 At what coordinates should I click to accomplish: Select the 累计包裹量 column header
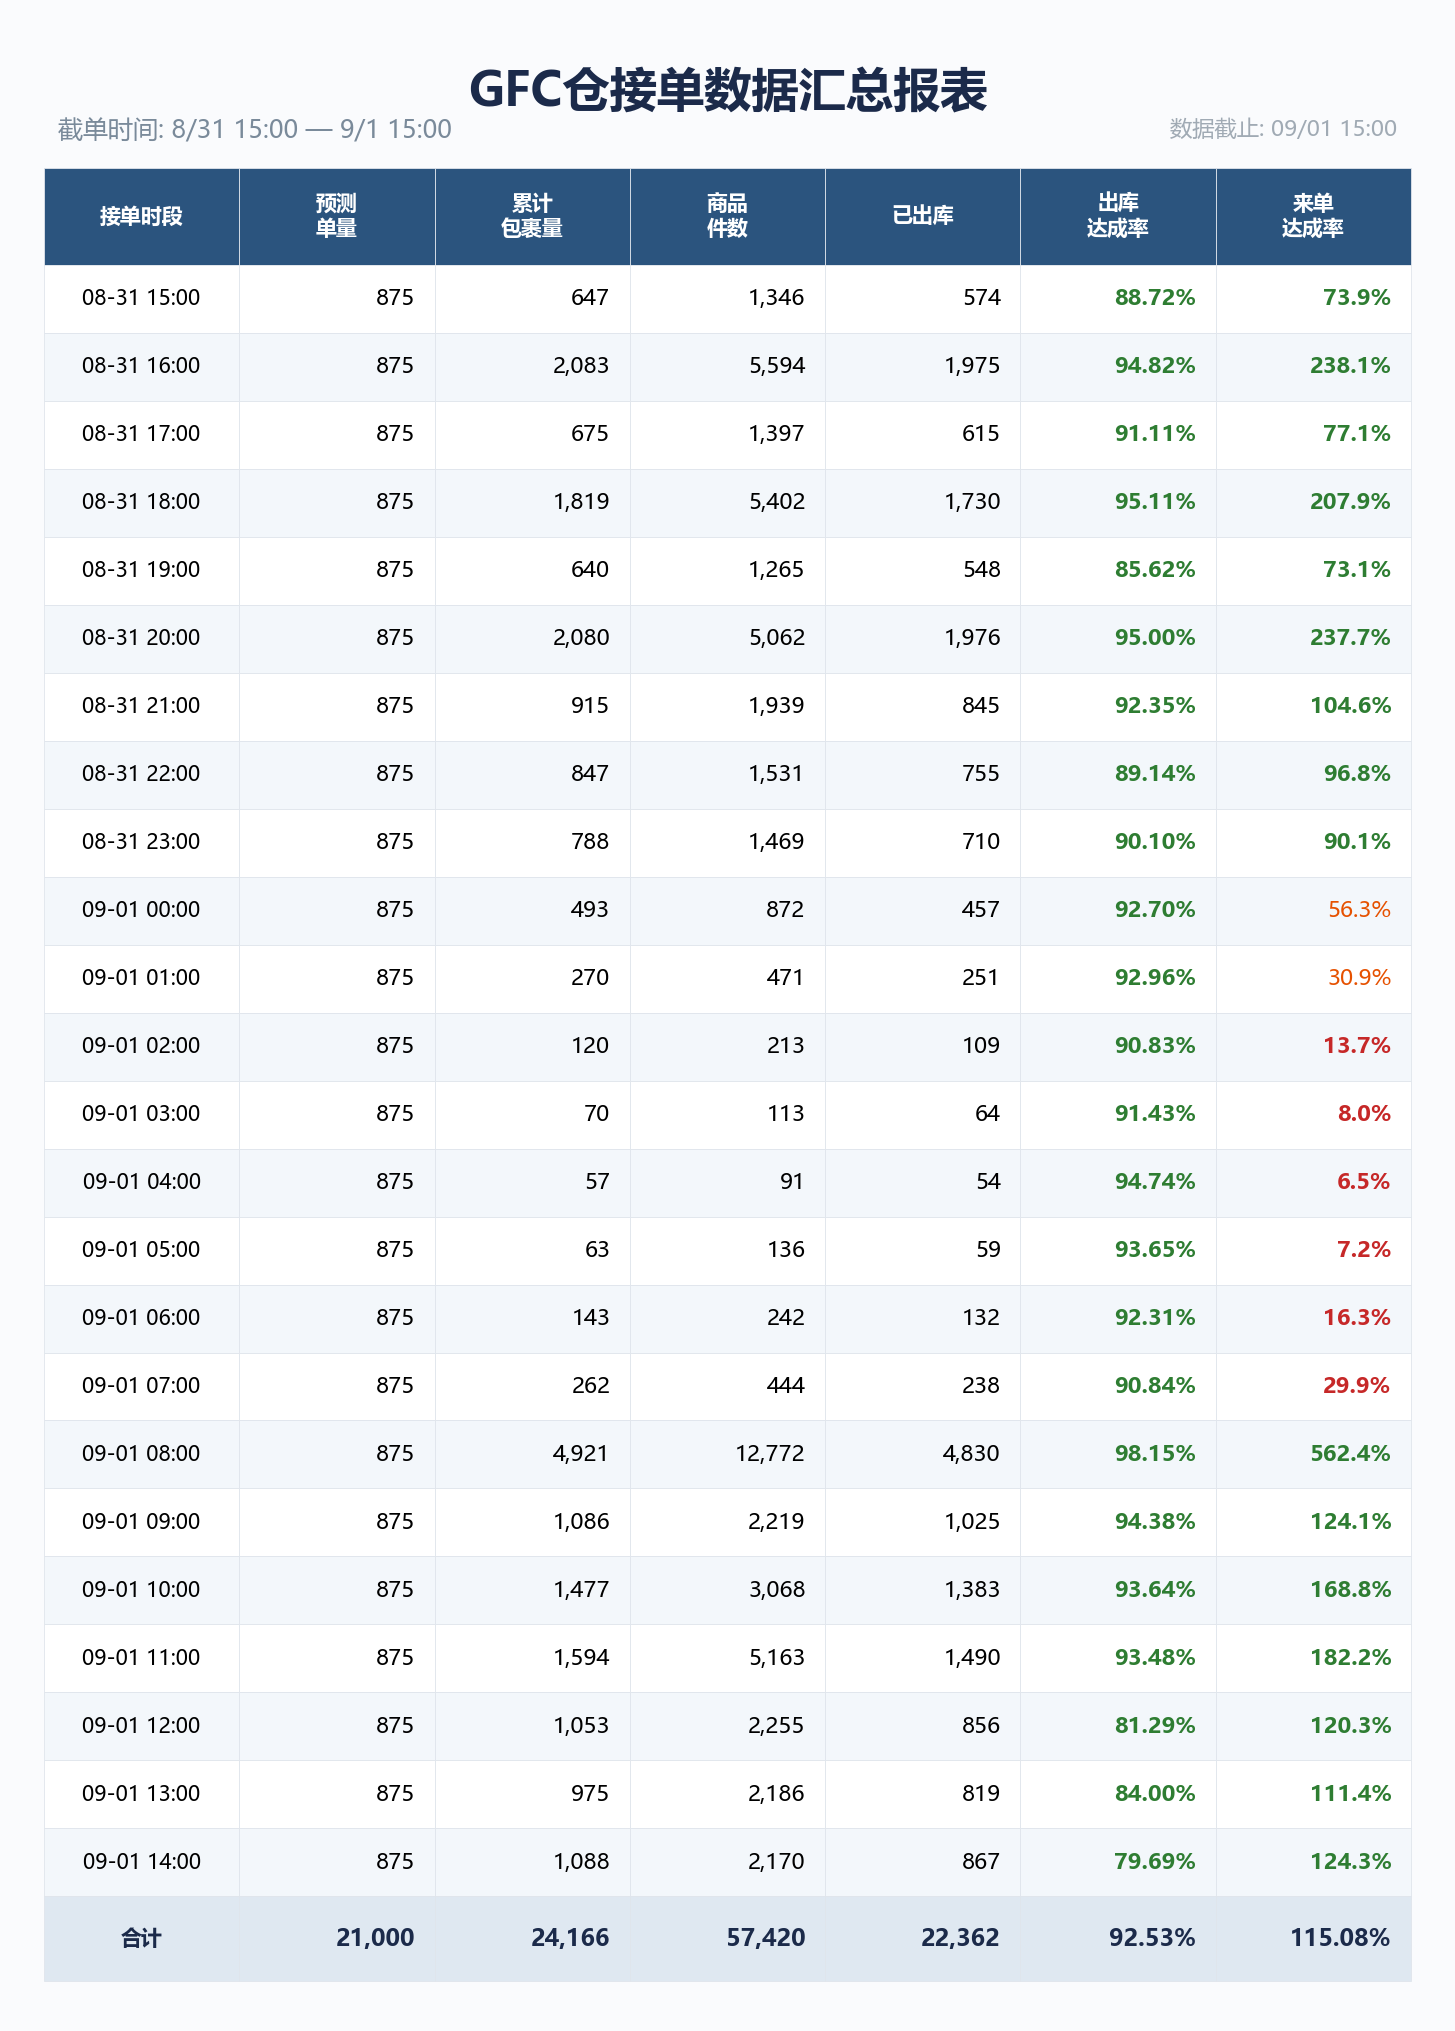point(532,216)
